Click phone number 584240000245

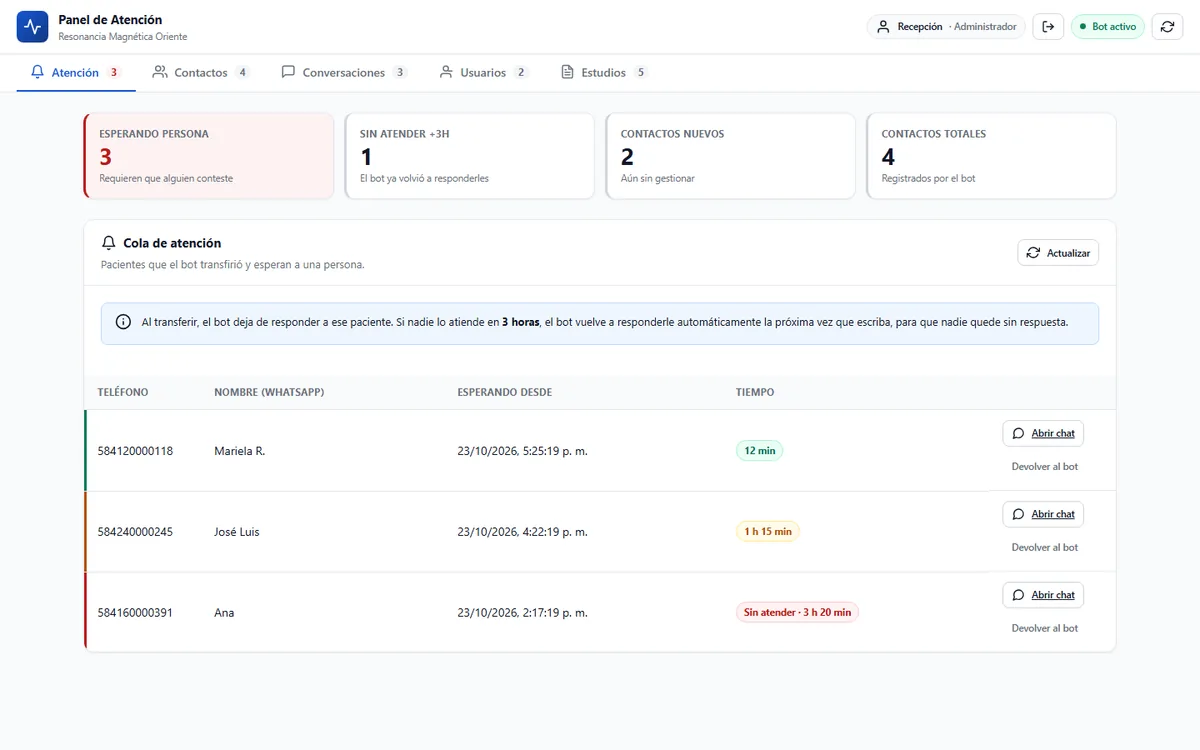pos(135,532)
